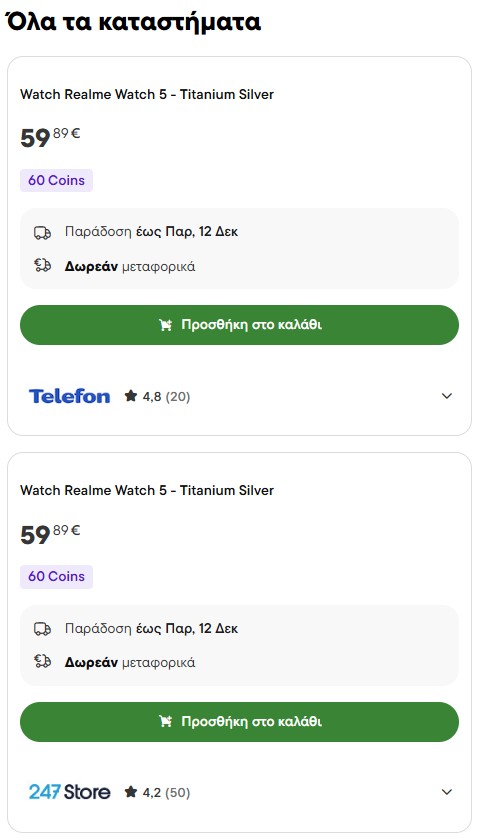Click the cart icon in first add-to-cart button
The image size is (480, 838).
(166, 325)
